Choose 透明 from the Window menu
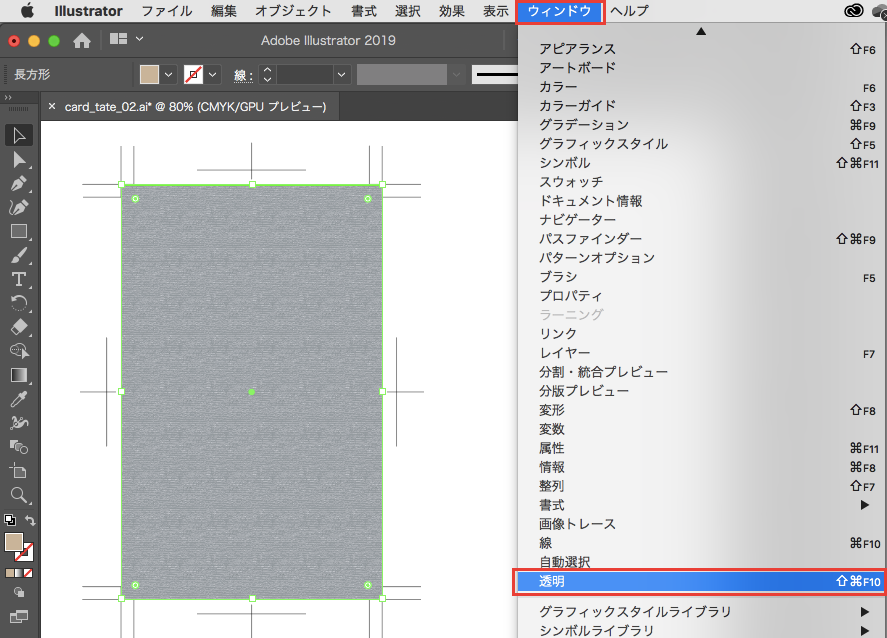Viewport: 887px width, 638px height. [700, 581]
